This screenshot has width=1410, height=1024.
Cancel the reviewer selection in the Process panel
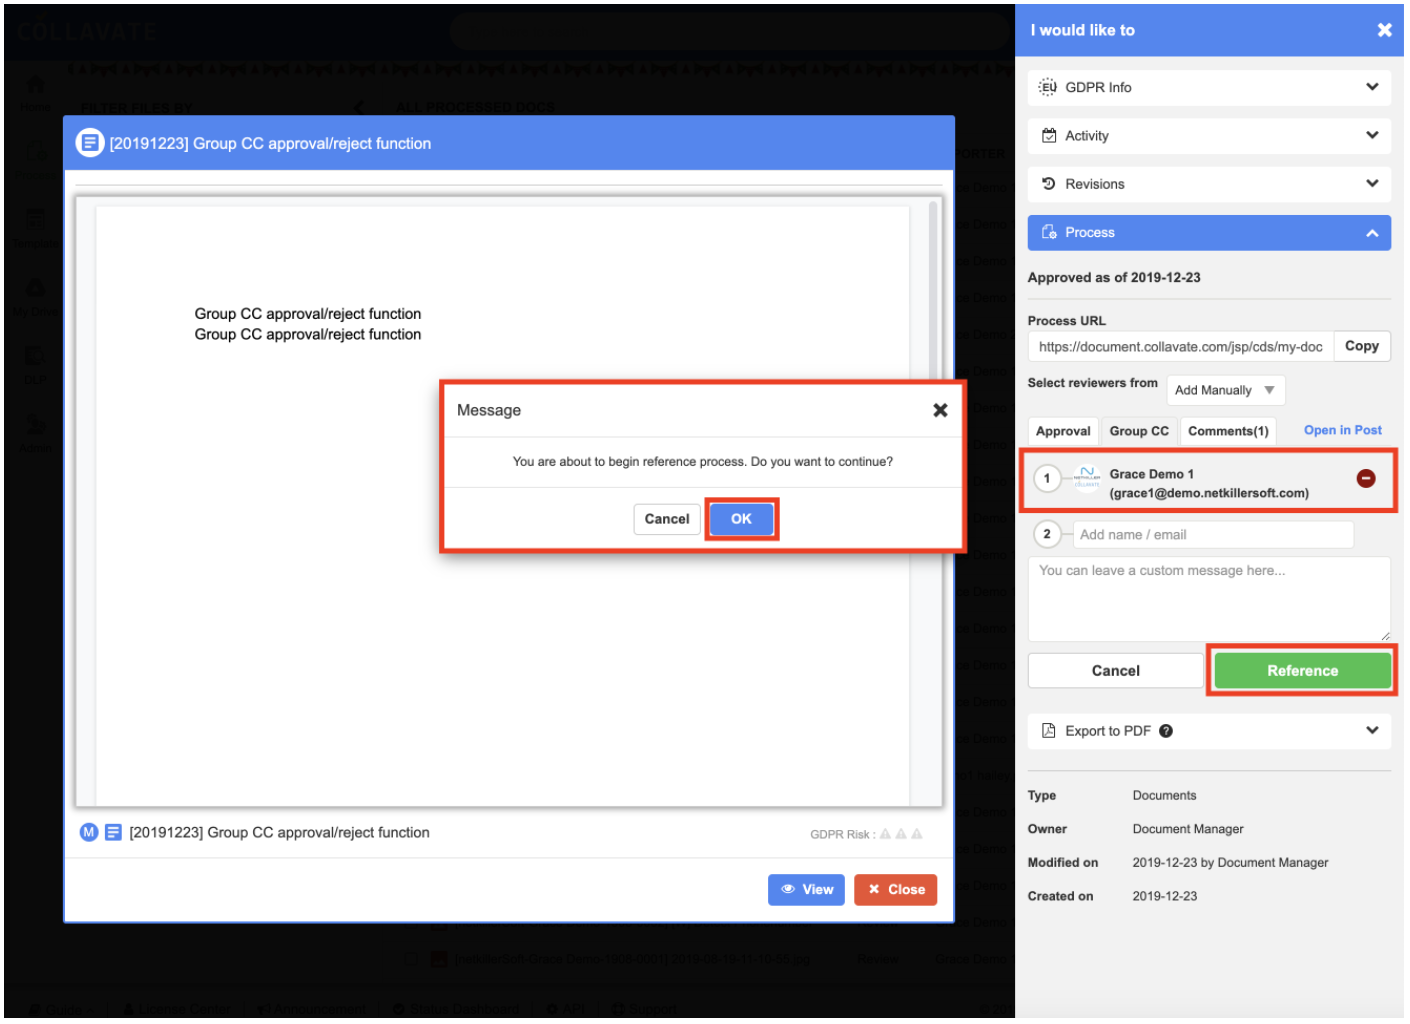click(x=1115, y=671)
